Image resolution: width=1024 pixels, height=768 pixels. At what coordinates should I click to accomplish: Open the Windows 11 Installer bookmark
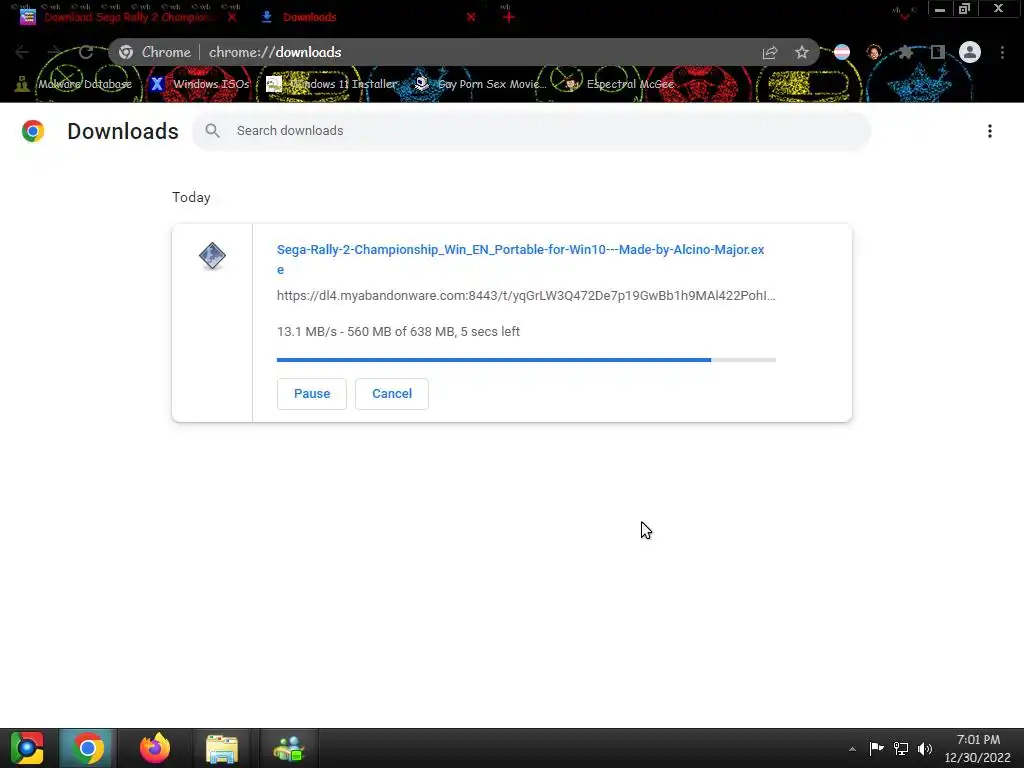(x=331, y=84)
